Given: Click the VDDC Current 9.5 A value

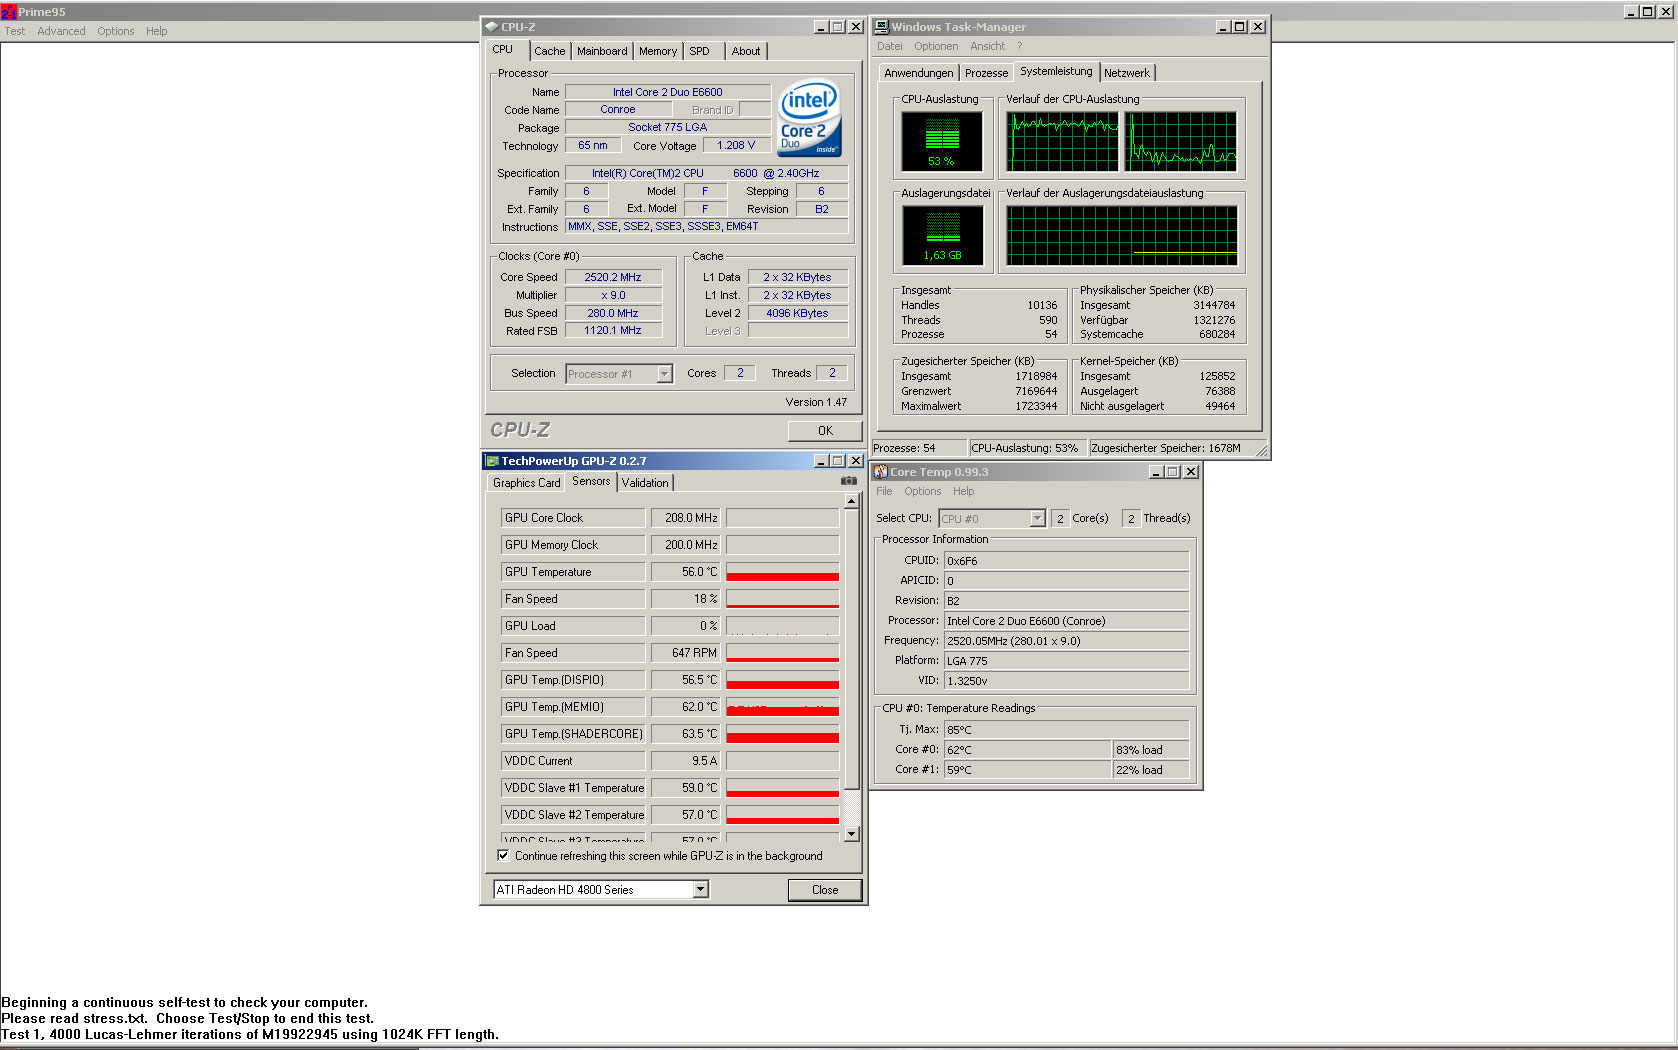Looking at the screenshot, I should point(685,761).
